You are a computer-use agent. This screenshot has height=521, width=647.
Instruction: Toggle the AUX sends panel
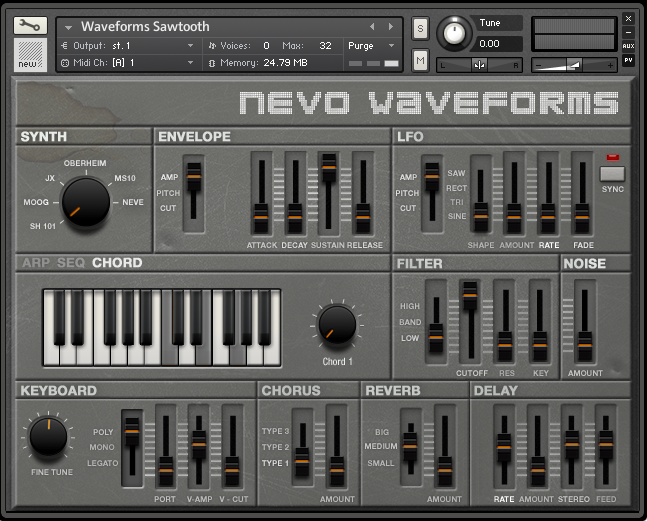628,46
